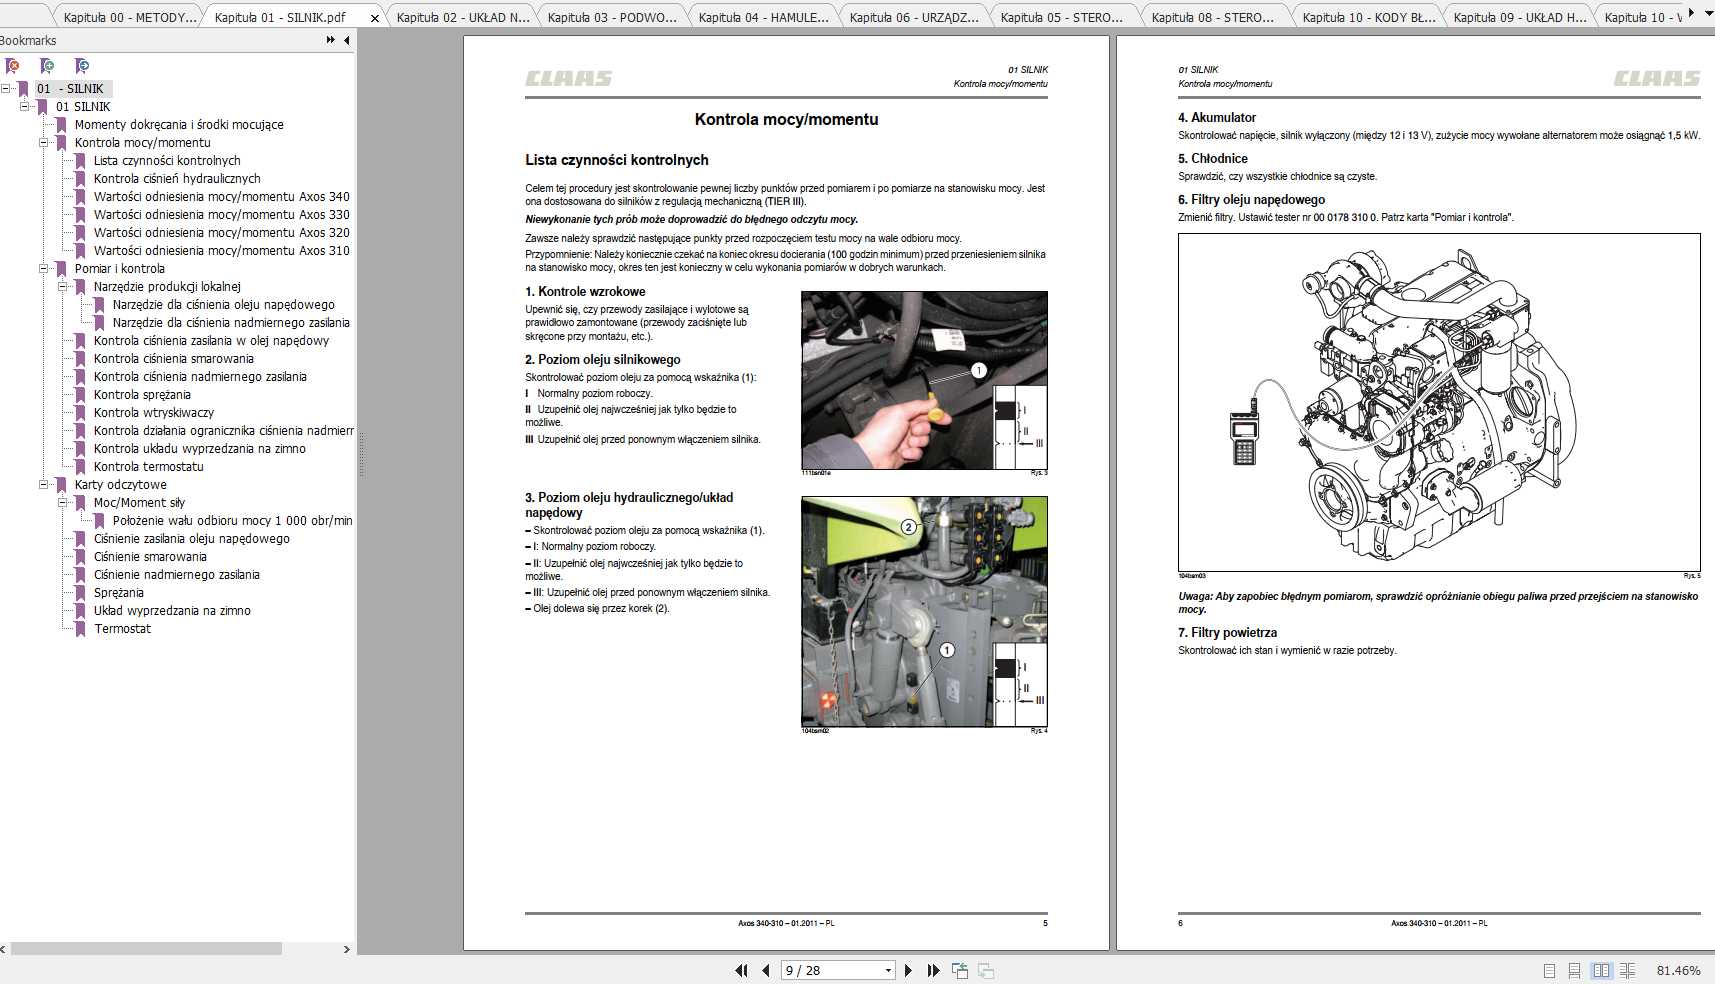Click bookmark icon beside Sprężania
This screenshot has height=984, width=1715.
coord(81,593)
